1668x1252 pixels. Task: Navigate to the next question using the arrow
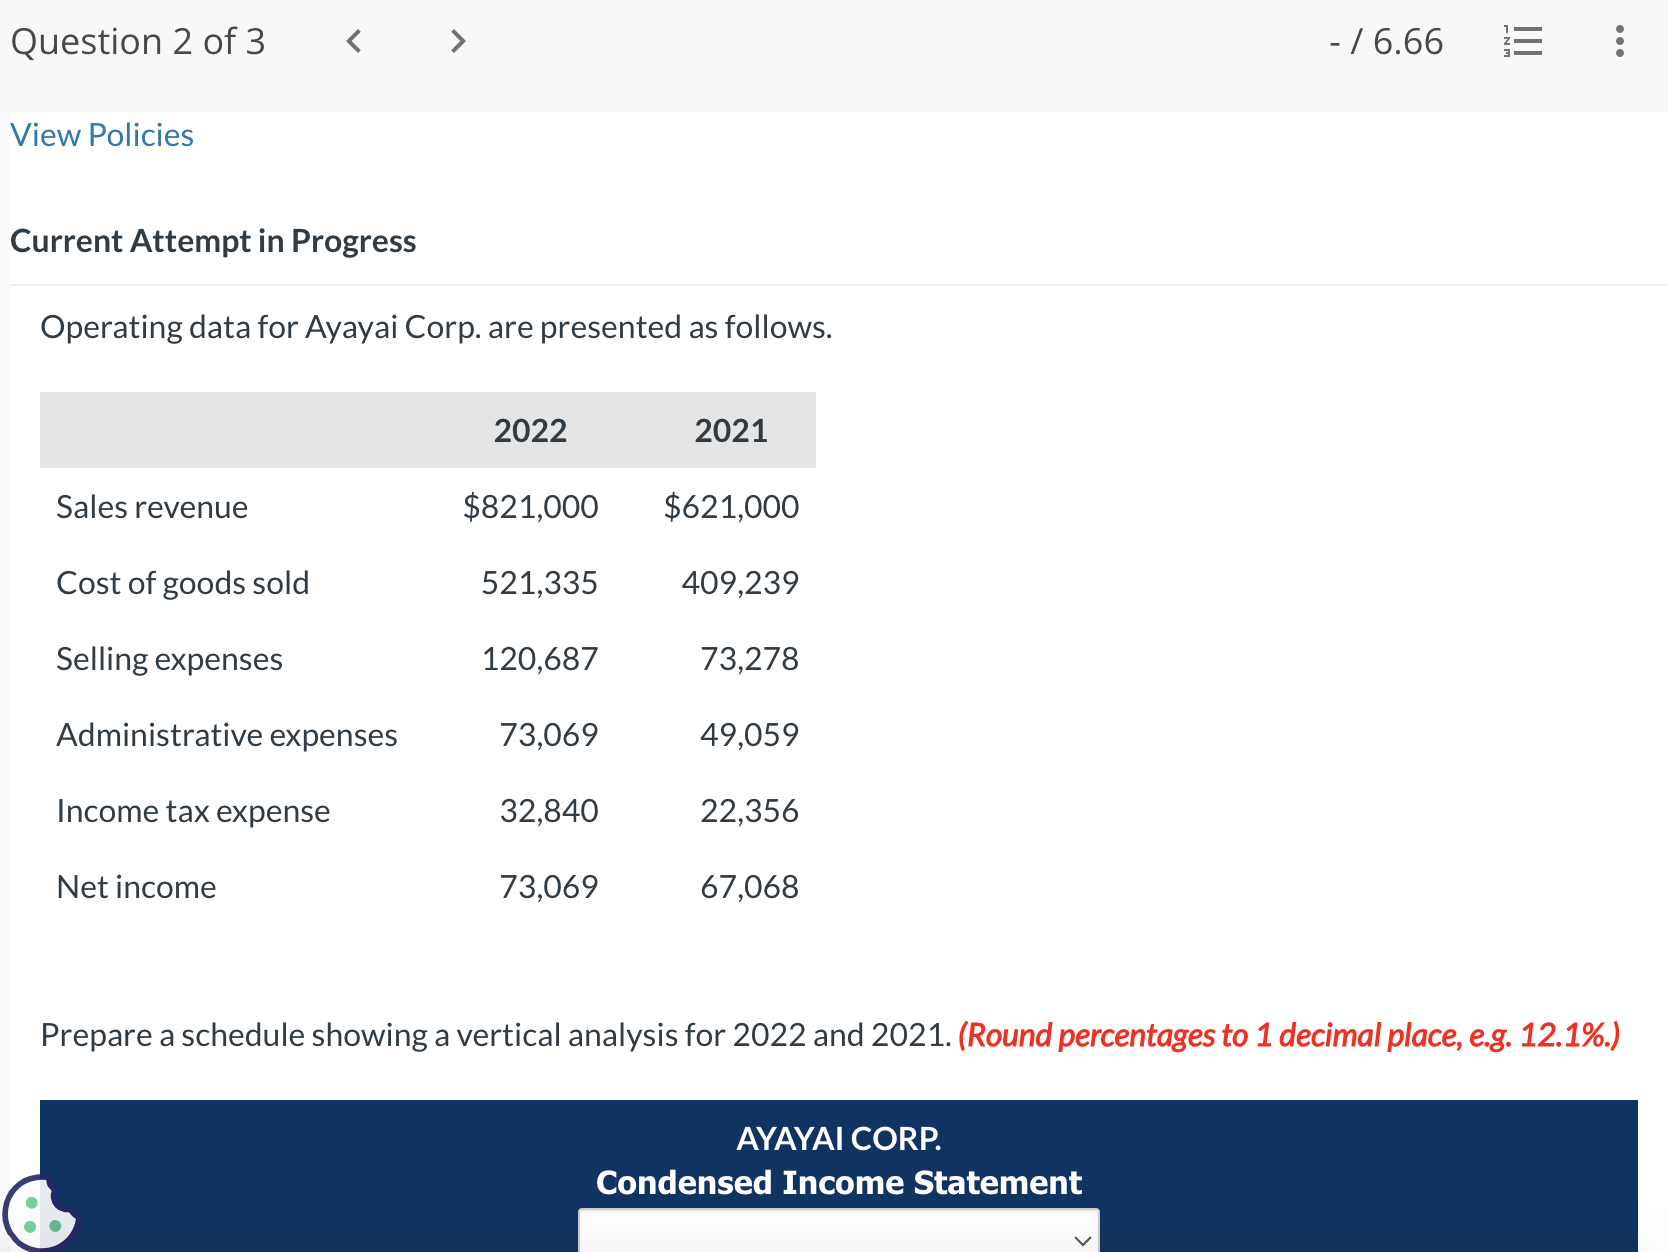(457, 41)
